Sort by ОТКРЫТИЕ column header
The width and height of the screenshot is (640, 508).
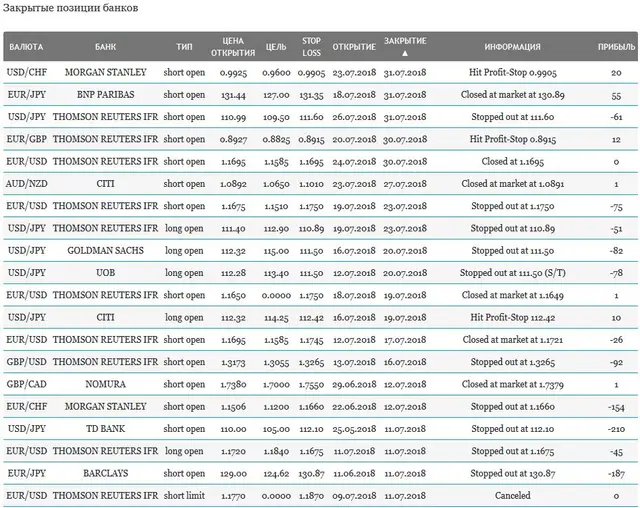tap(354, 47)
